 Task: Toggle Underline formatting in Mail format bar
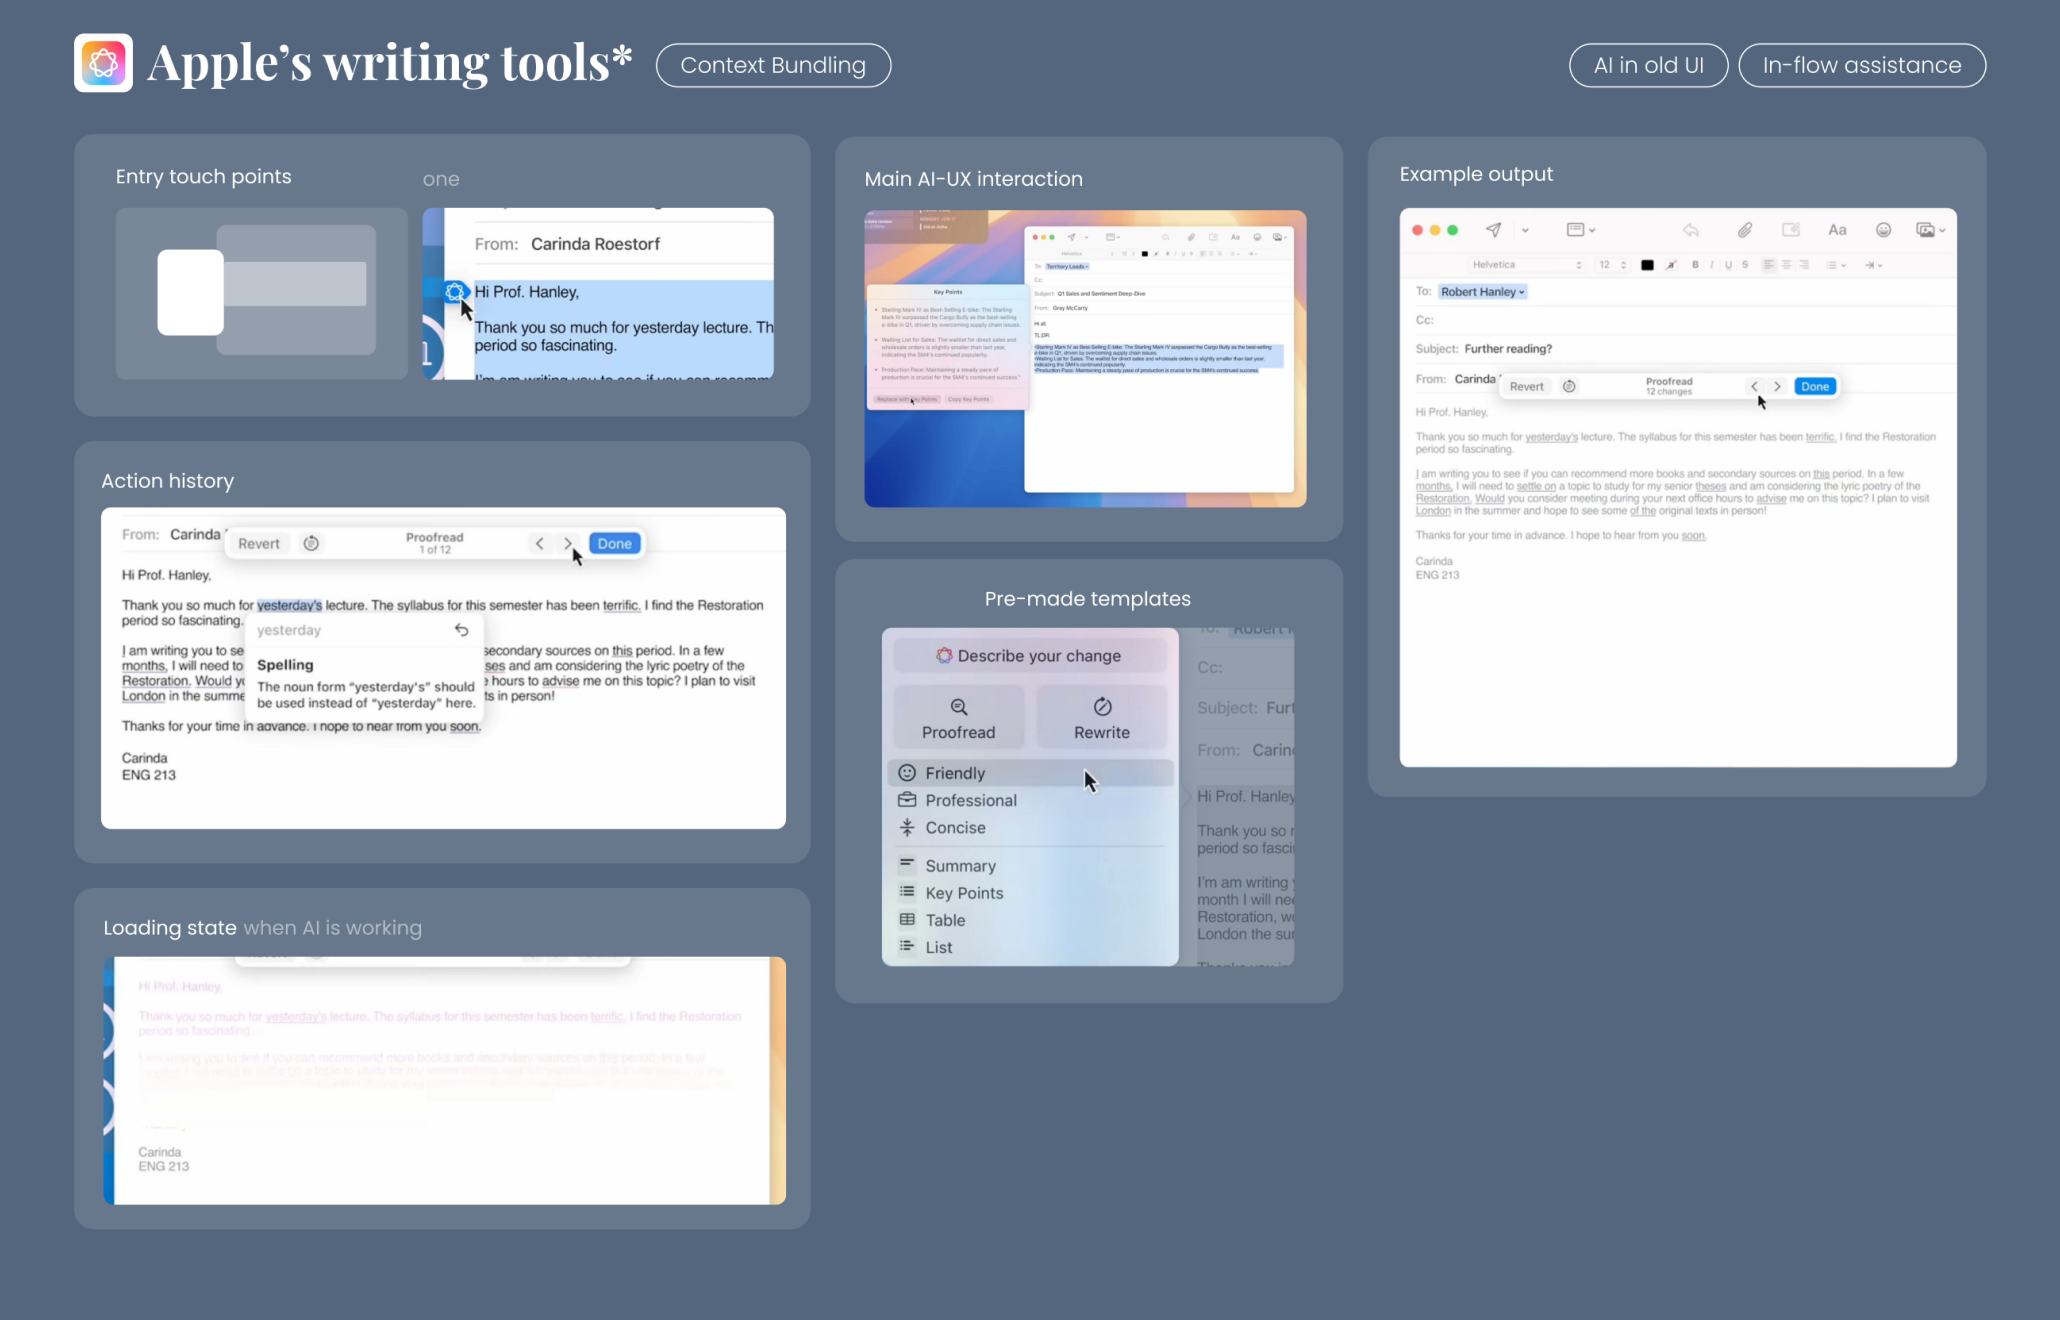1728,265
